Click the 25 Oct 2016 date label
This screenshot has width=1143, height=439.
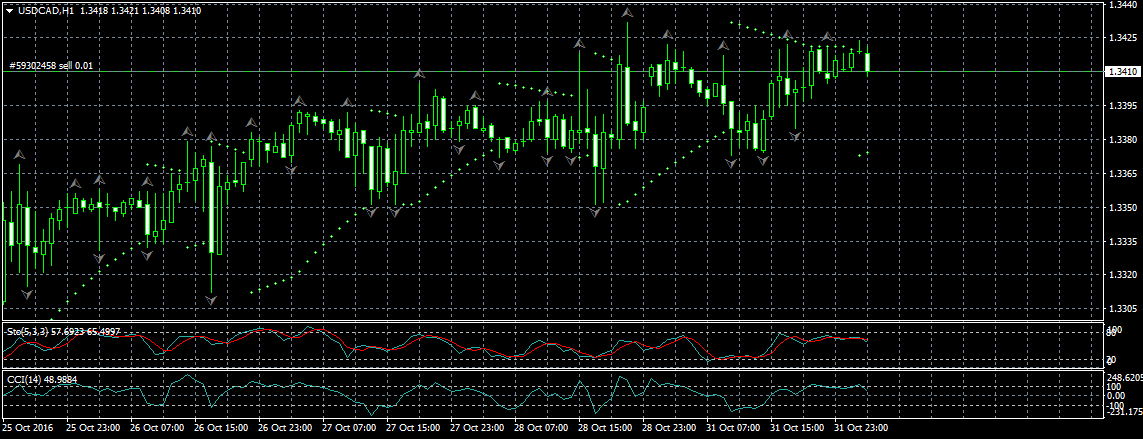pyautogui.click(x=27, y=427)
